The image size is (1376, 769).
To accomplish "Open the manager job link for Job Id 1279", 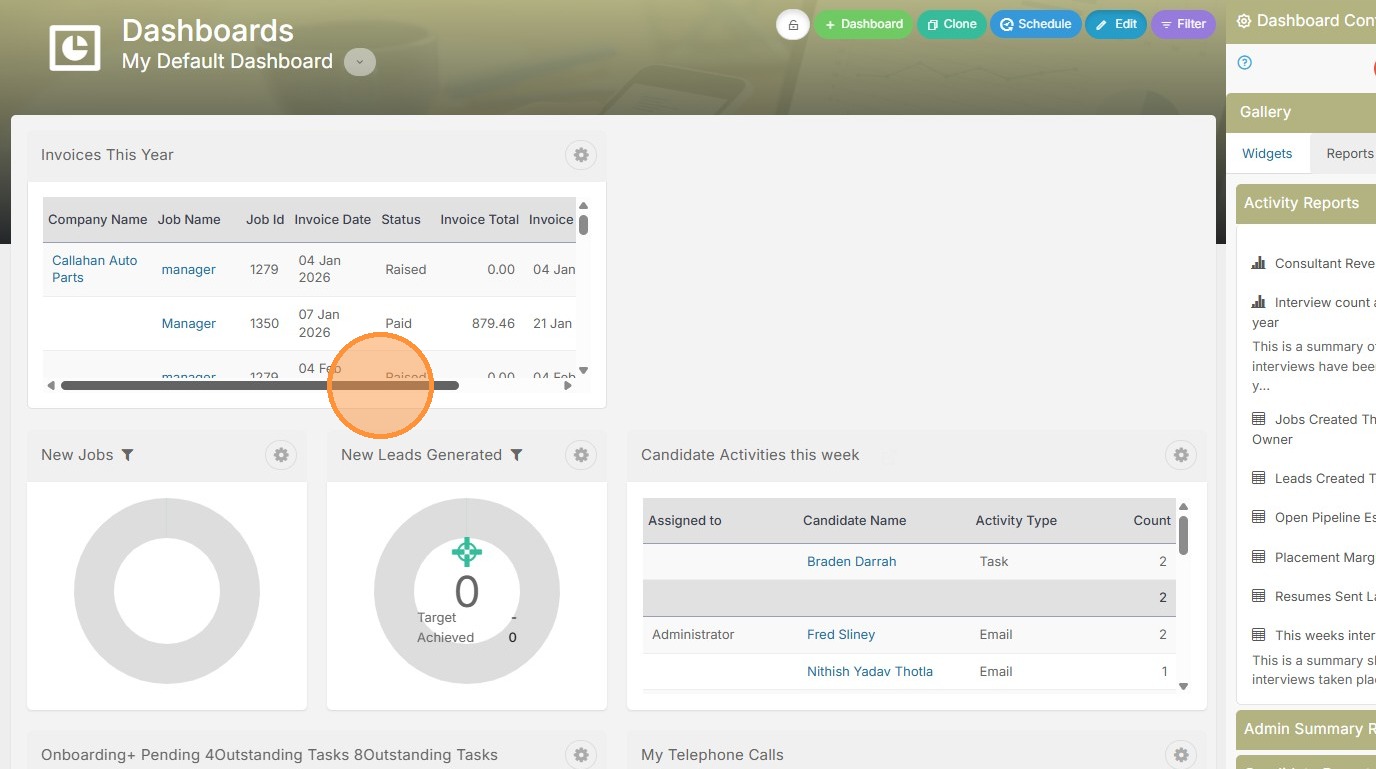I will pyautogui.click(x=189, y=270).
